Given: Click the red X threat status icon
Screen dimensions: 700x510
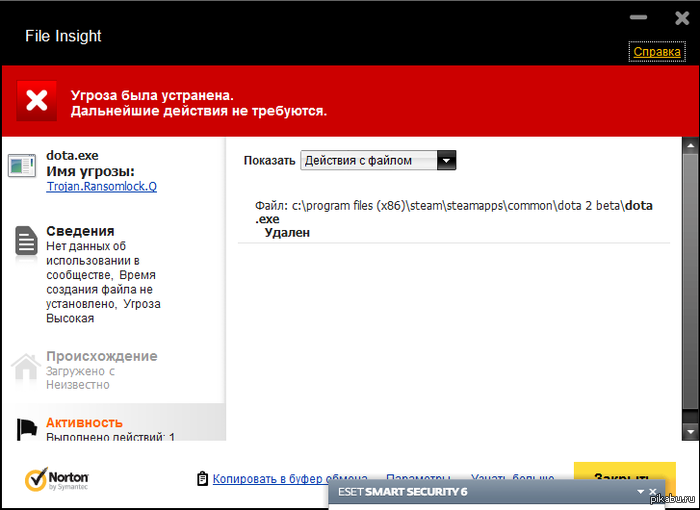Looking at the screenshot, I should click(37, 100).
